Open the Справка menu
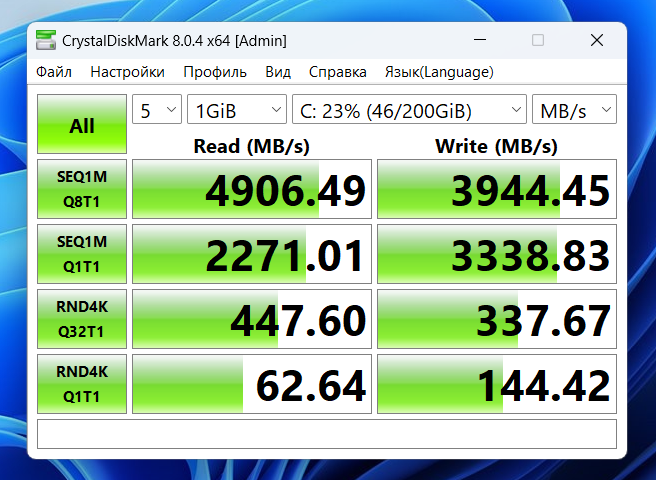 (x=338, y=72)
